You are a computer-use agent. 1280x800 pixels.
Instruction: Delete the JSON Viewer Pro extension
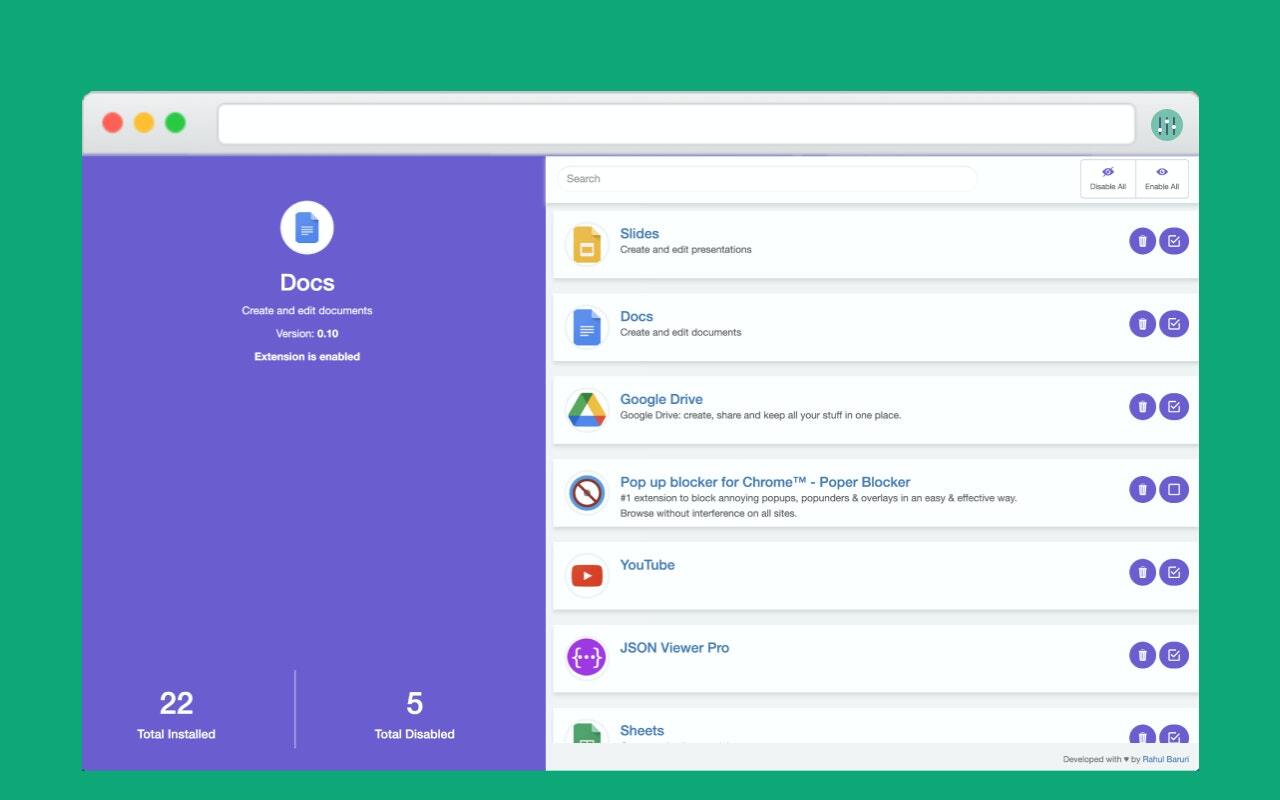click(x=1142, y=655)
